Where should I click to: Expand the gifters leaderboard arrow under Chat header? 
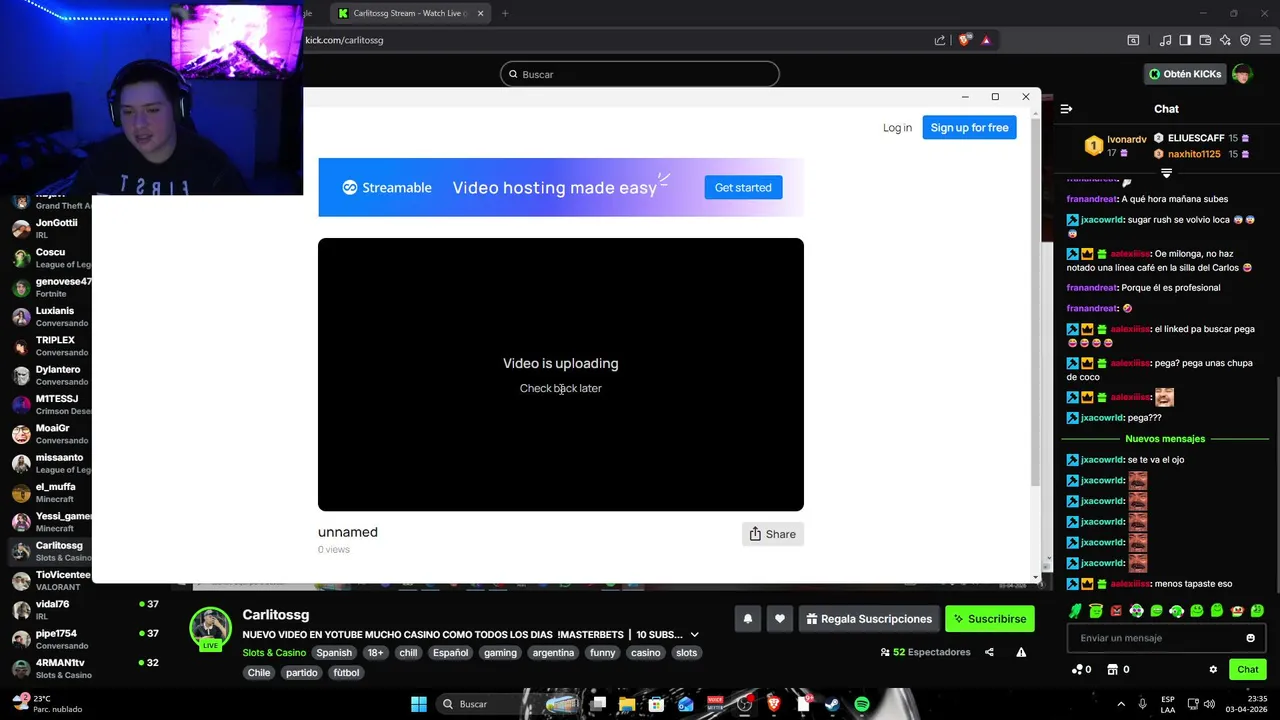click(1166, 173)
